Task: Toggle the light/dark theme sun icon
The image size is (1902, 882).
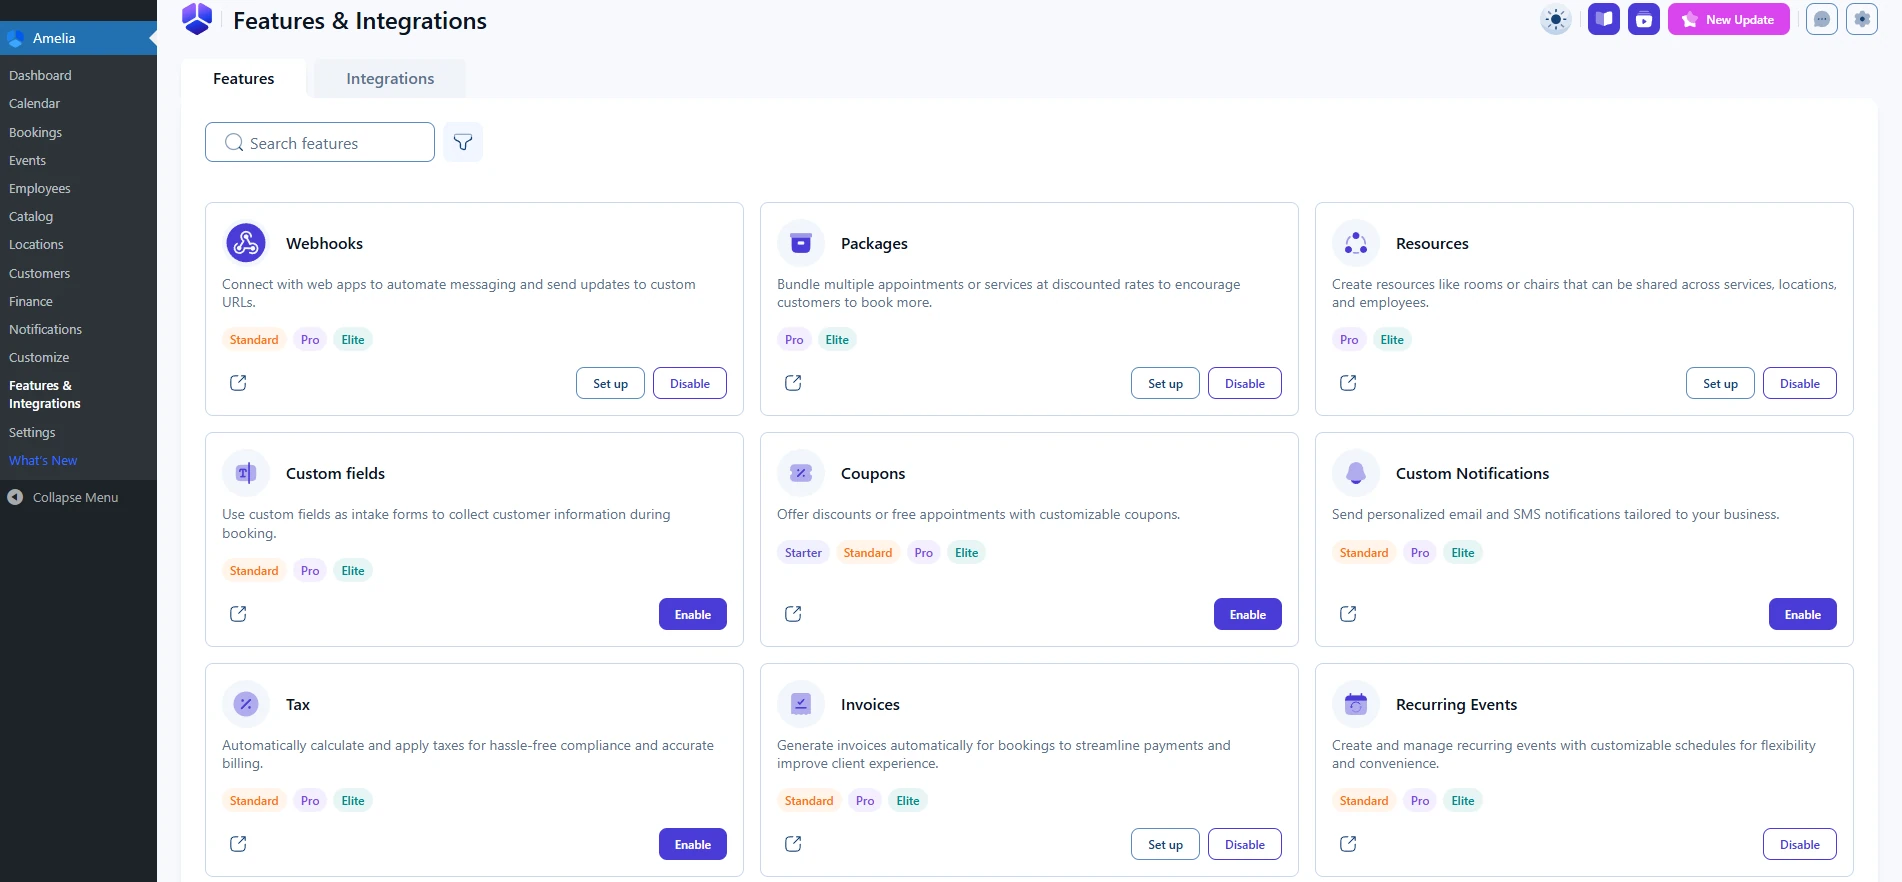Action: point(1555,20)
